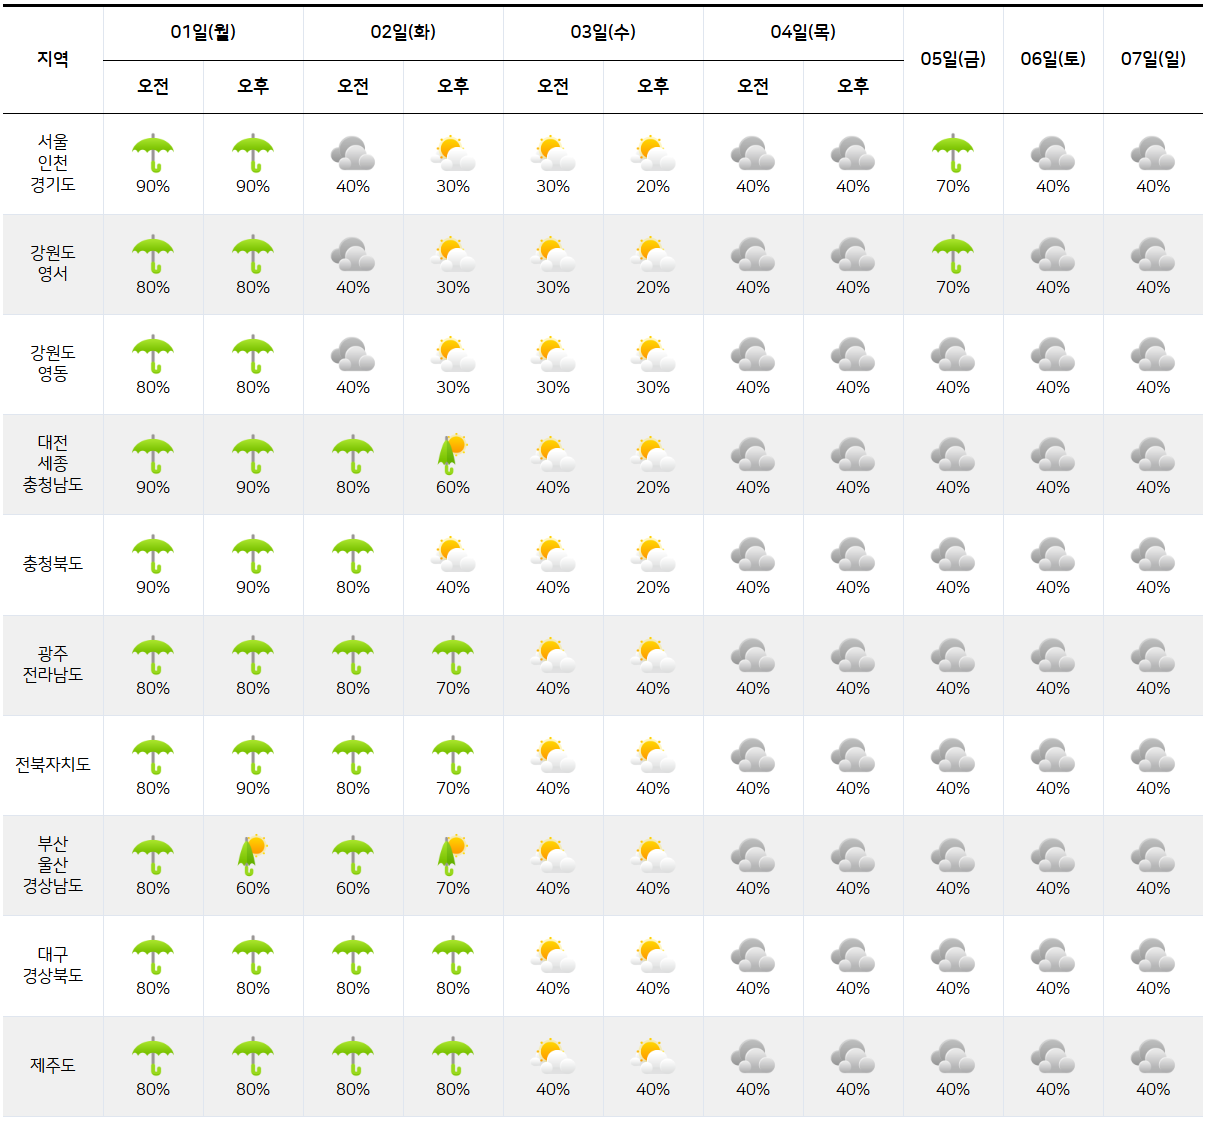Click 20% under Seoul Wednesday afternoon
Screen dimensions: 1206x1122
coord(653,186)
